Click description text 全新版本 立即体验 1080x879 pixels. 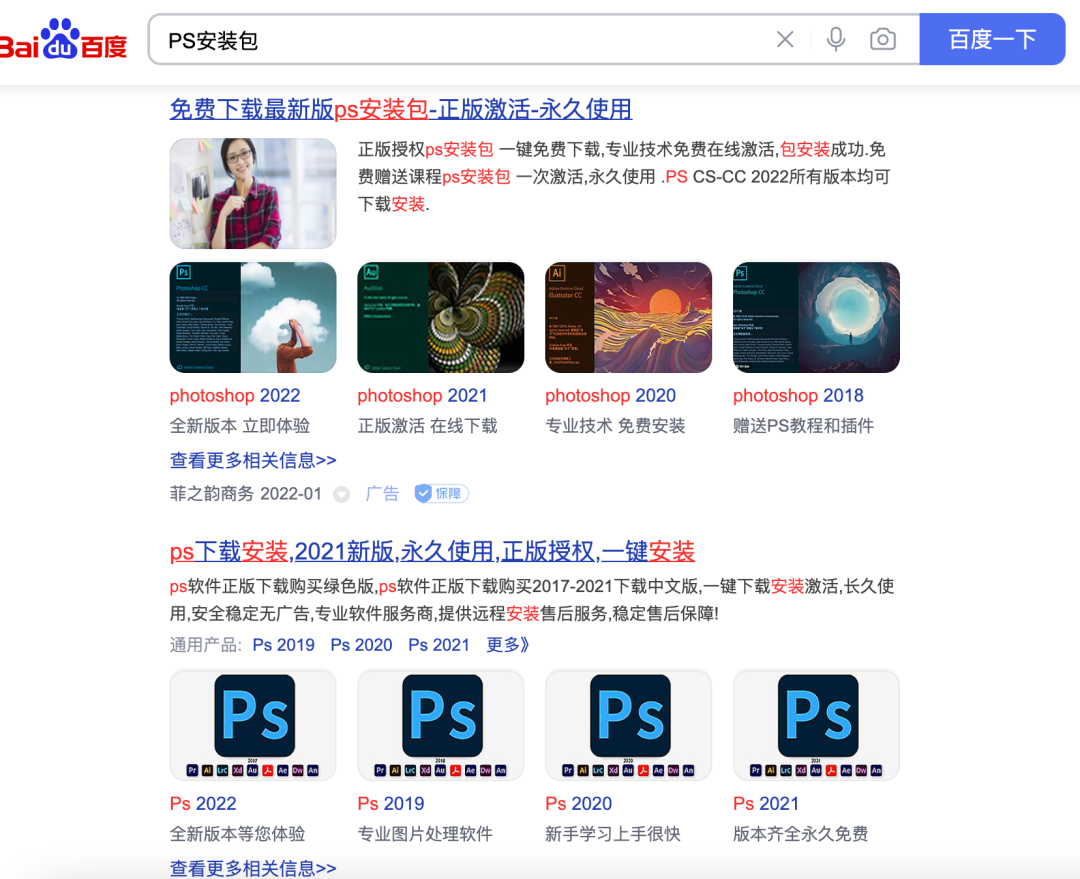(x=240, y=426)
